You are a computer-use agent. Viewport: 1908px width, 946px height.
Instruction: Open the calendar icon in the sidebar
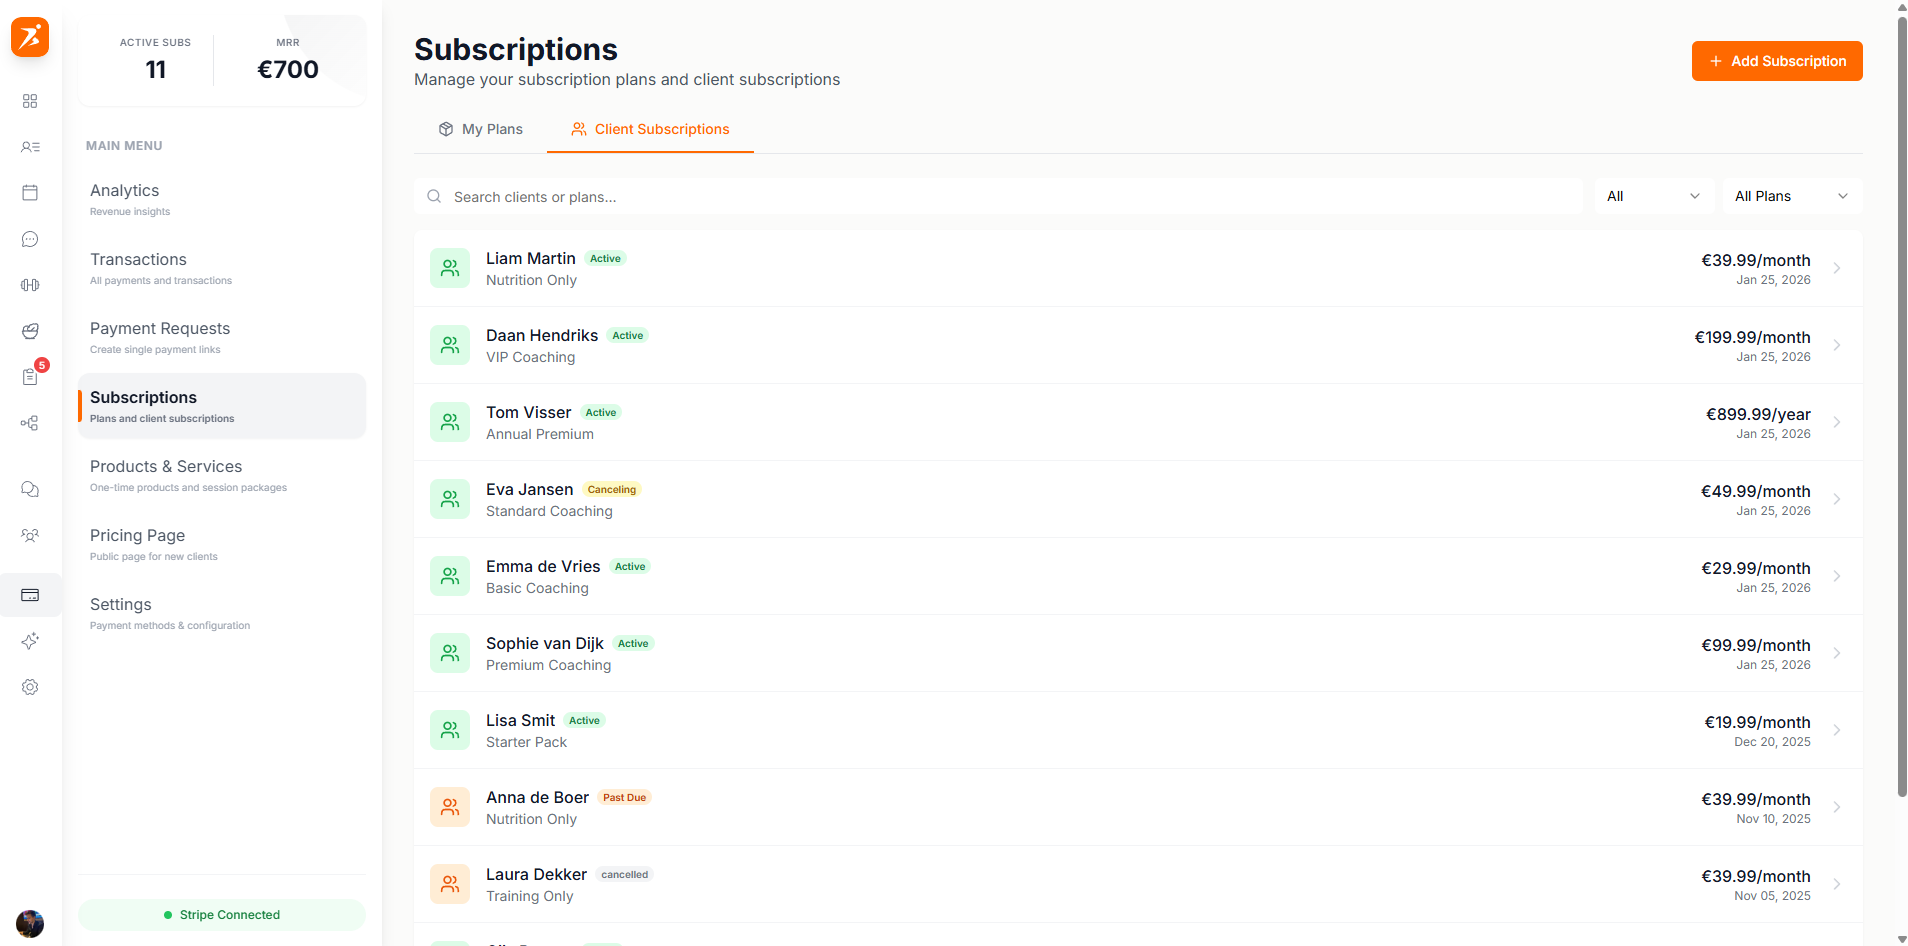coord(30,193)
